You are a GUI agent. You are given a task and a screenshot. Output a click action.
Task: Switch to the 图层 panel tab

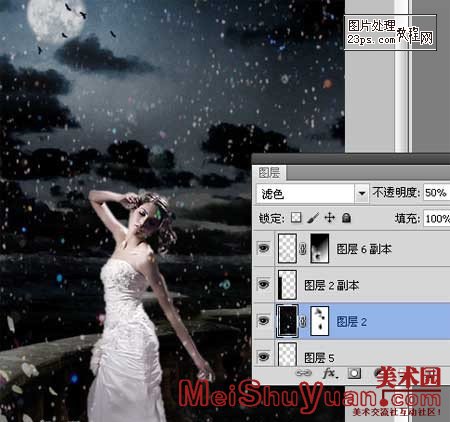(269, 173)
